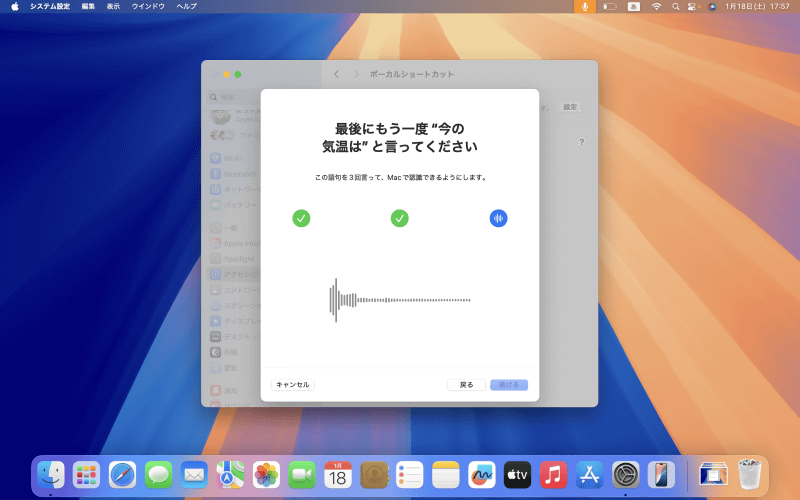Open the Reminders app in the Dock
Viewport: 800px width, 500px height.
point(410,474)
